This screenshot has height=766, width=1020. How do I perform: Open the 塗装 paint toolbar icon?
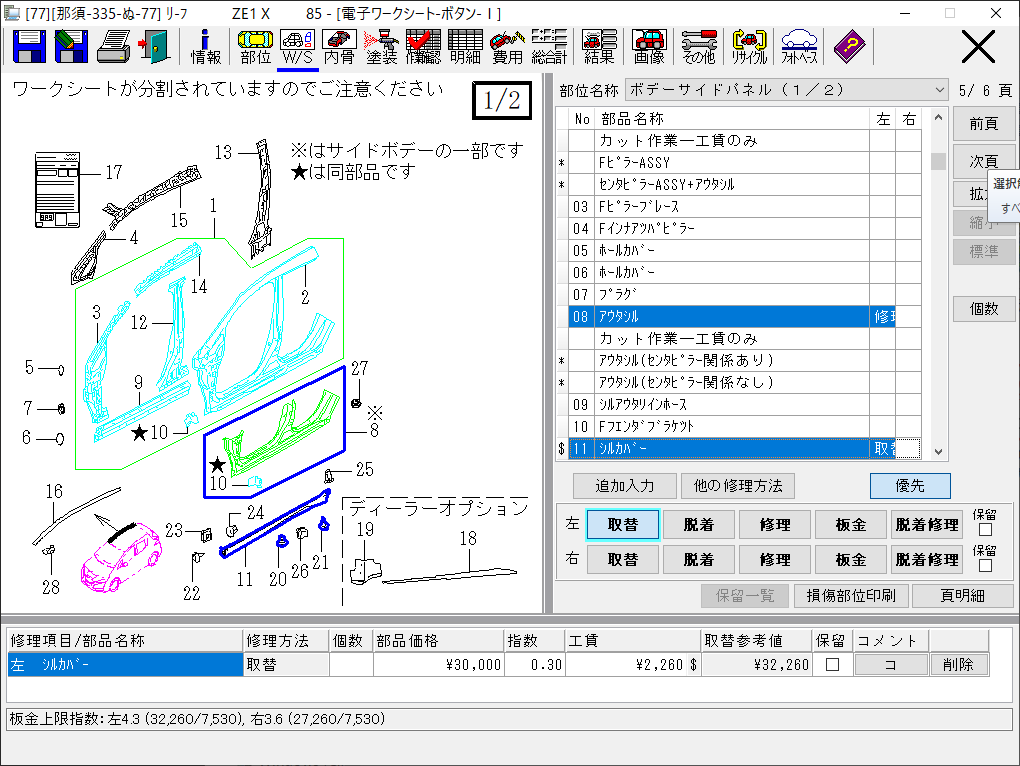coord(381,46)
